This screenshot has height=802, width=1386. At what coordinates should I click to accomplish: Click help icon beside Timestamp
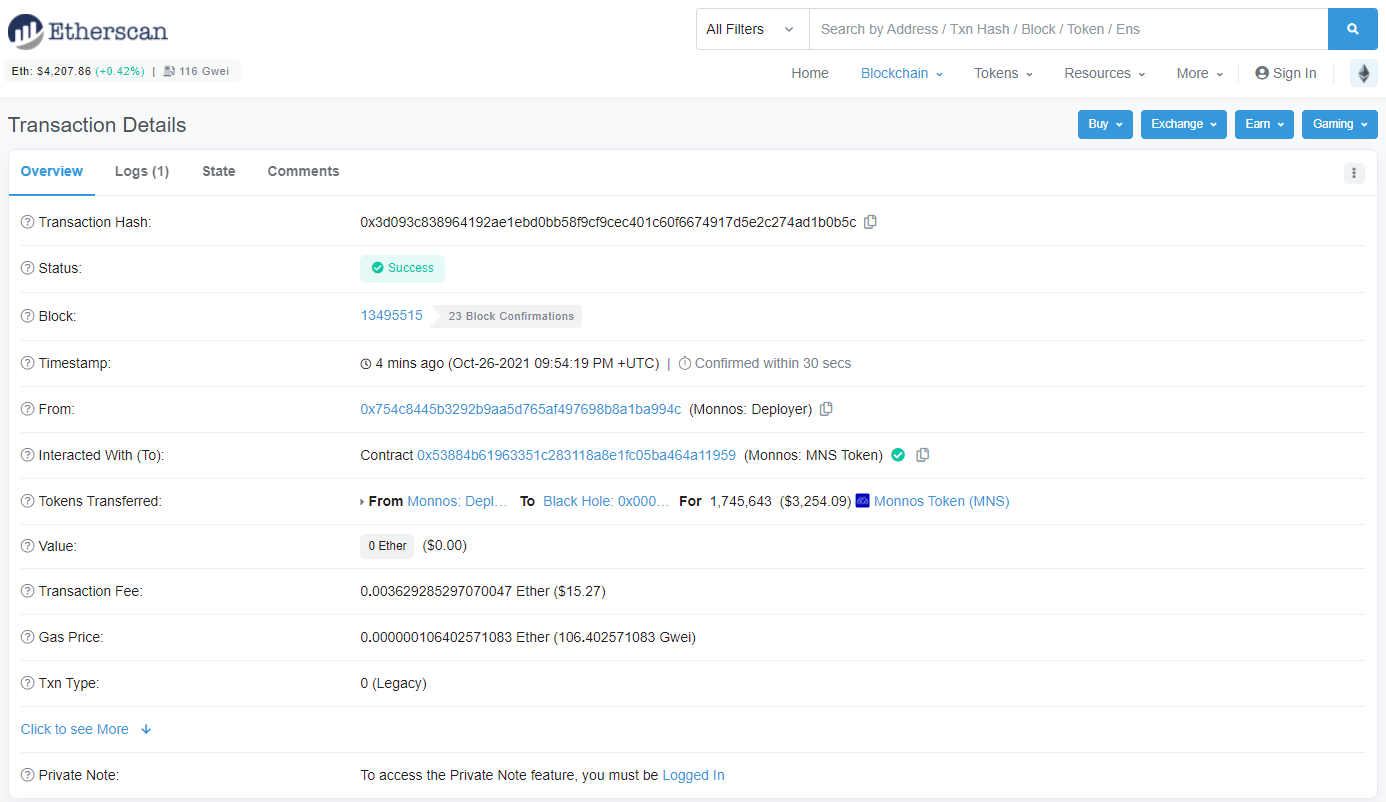(x=28, y=363)
